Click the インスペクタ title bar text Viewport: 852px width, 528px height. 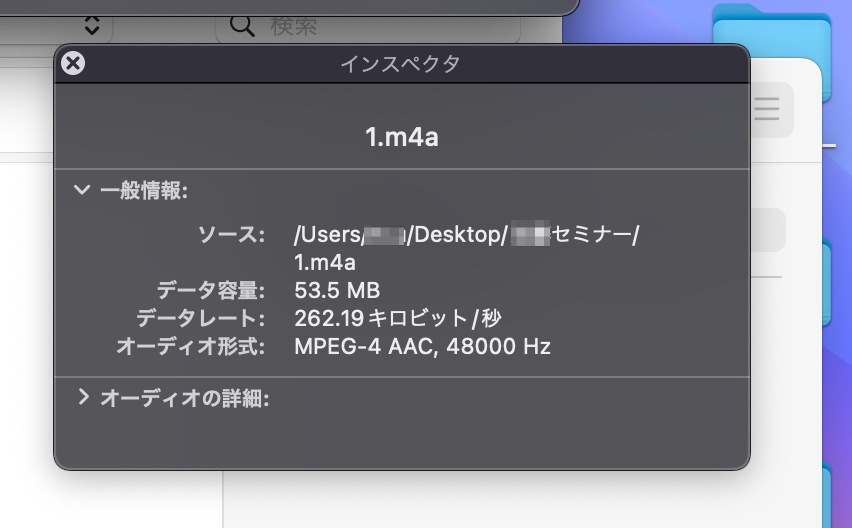[x=401, y=65]
